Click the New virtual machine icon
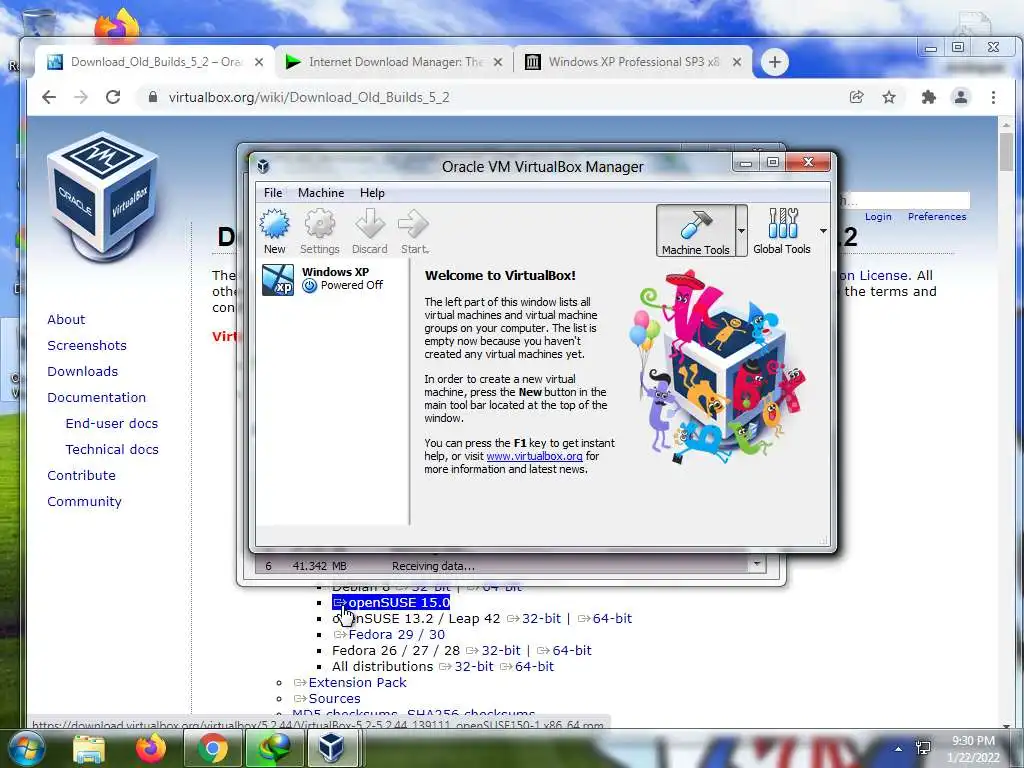1024x768 pixels. [274, 231]
